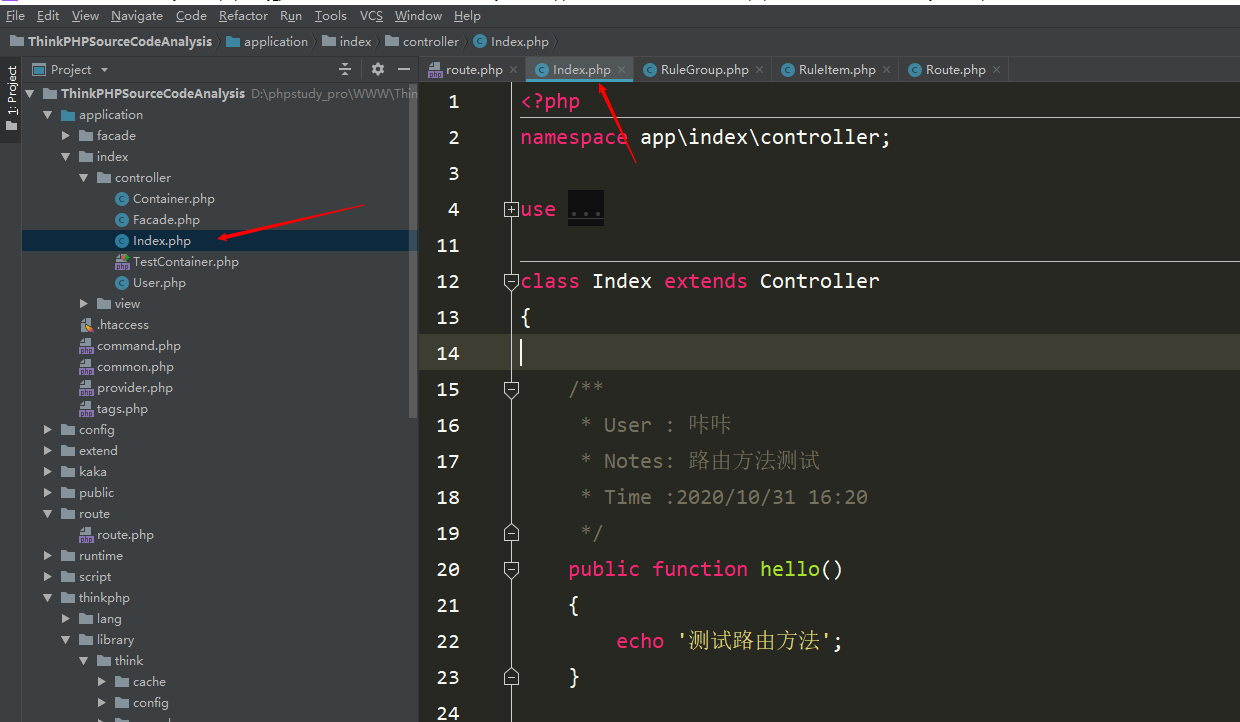Screen dimensions: 1240x722
Task: Switch to the Route.php tab
Action: coord(955,70)
